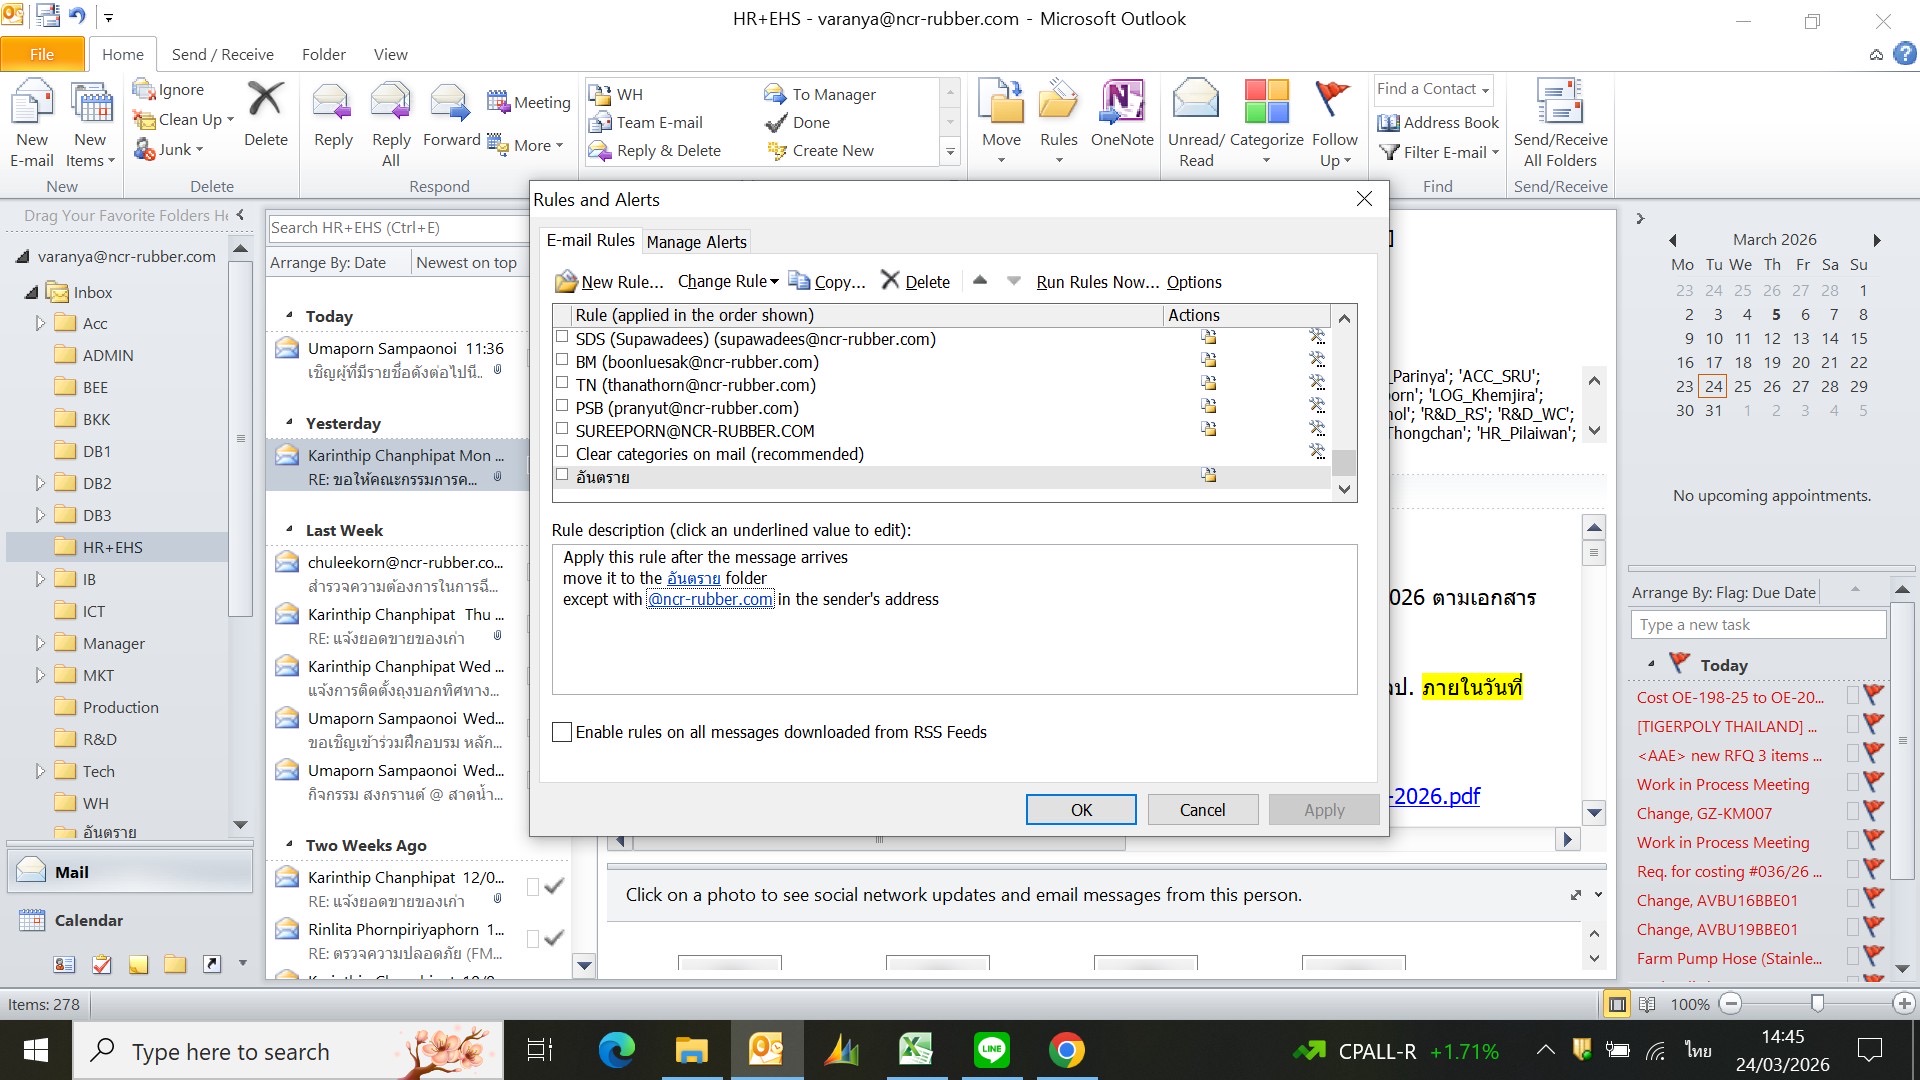This screenshot has height=1080, width=1920.
Task: Open the Address Book
Action: (1439, 122)
